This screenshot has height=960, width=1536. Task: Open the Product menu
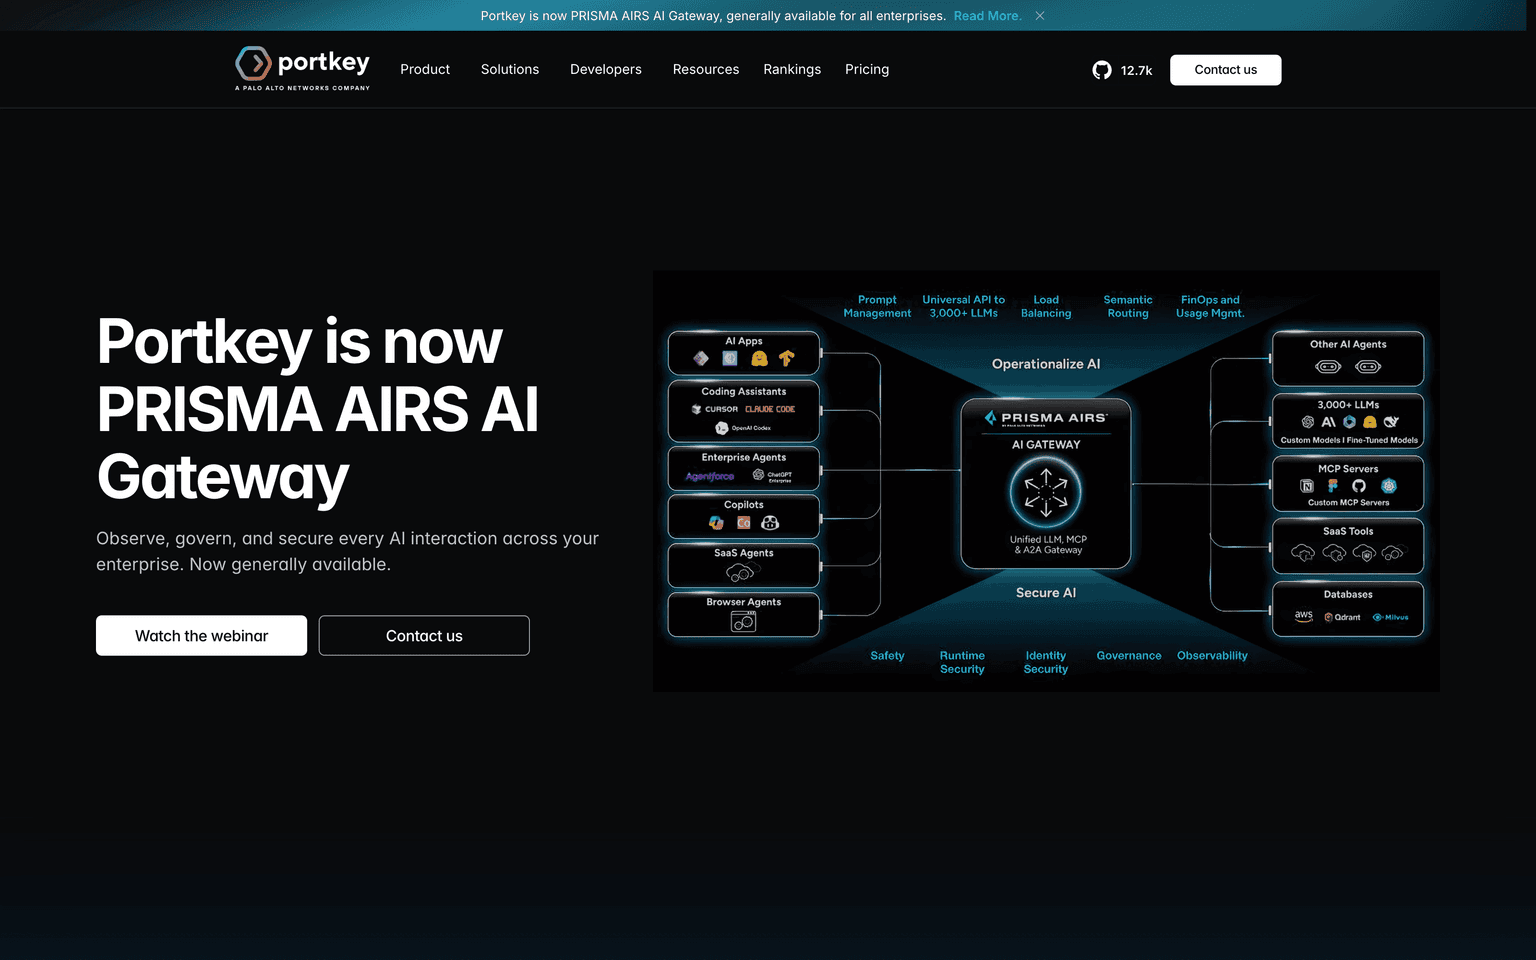[425, 70]
